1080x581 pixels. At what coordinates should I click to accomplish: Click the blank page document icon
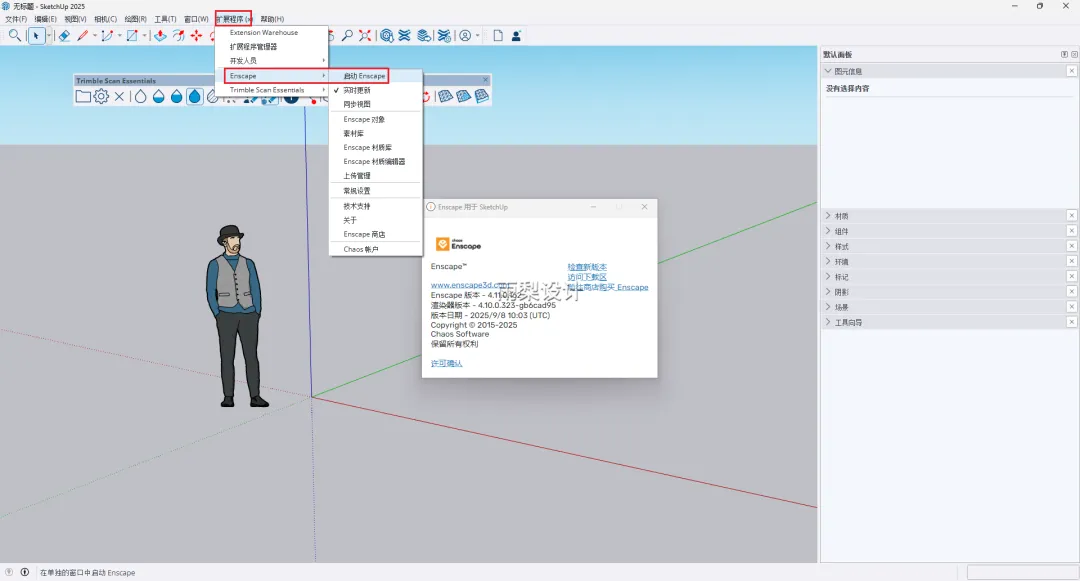tap(498, 36)
